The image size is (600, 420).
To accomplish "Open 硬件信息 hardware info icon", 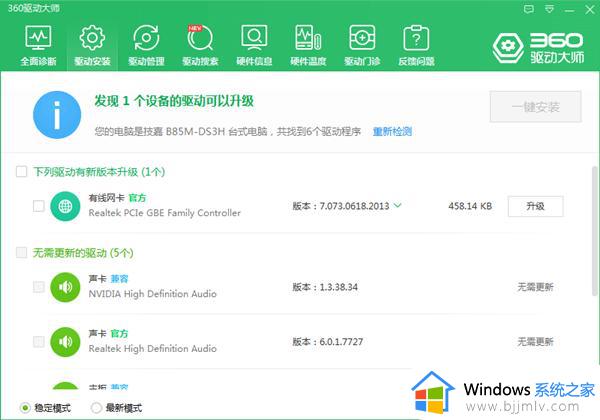I will [x=254, y=37].
